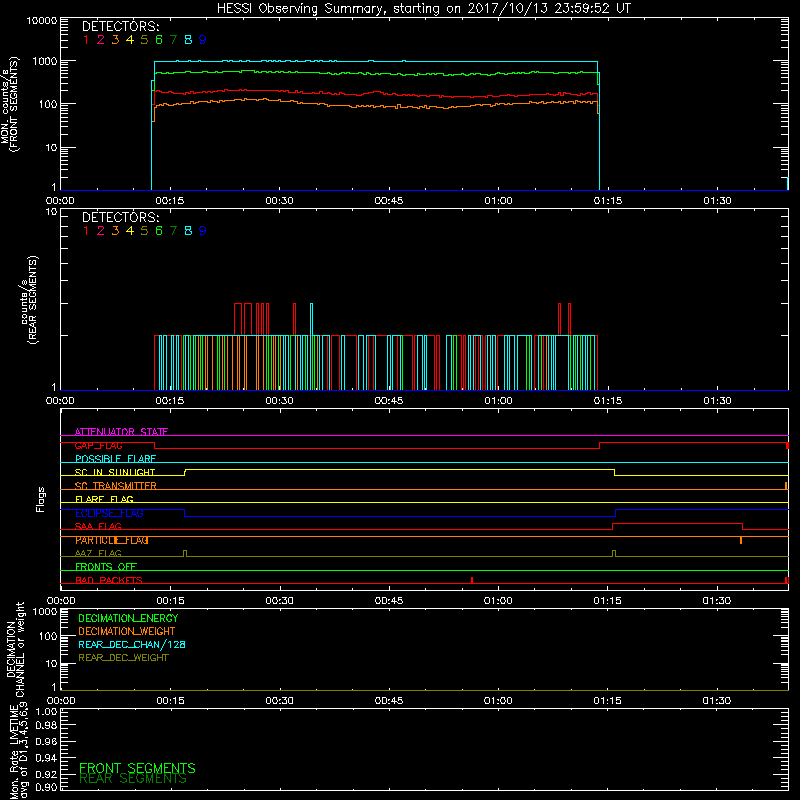Click the 01:15 time tick under Flags plot

(x=608, y=601)
